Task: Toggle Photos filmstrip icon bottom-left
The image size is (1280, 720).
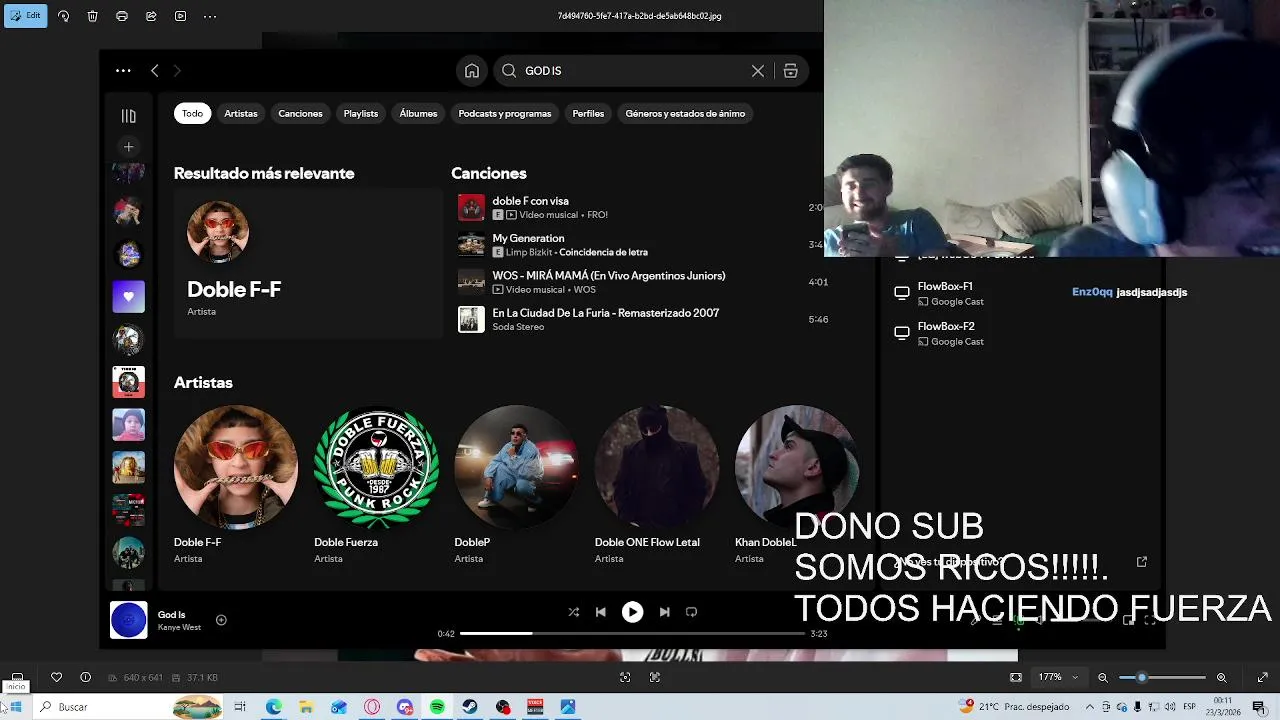Action: 18,677
